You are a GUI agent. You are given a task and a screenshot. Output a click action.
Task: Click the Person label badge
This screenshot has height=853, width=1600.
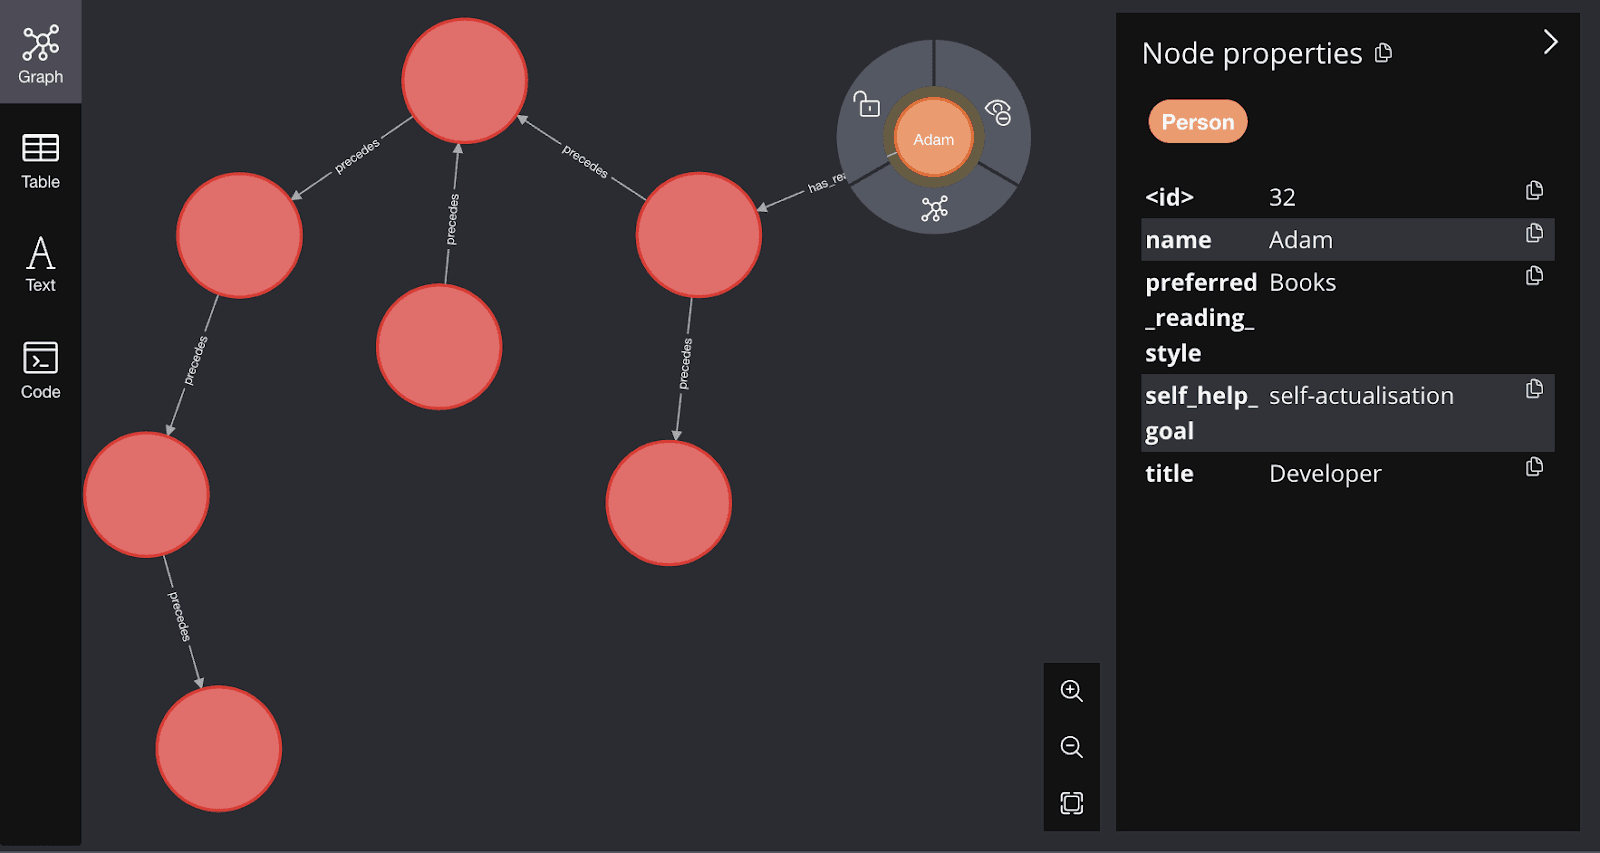point(1197,122)
